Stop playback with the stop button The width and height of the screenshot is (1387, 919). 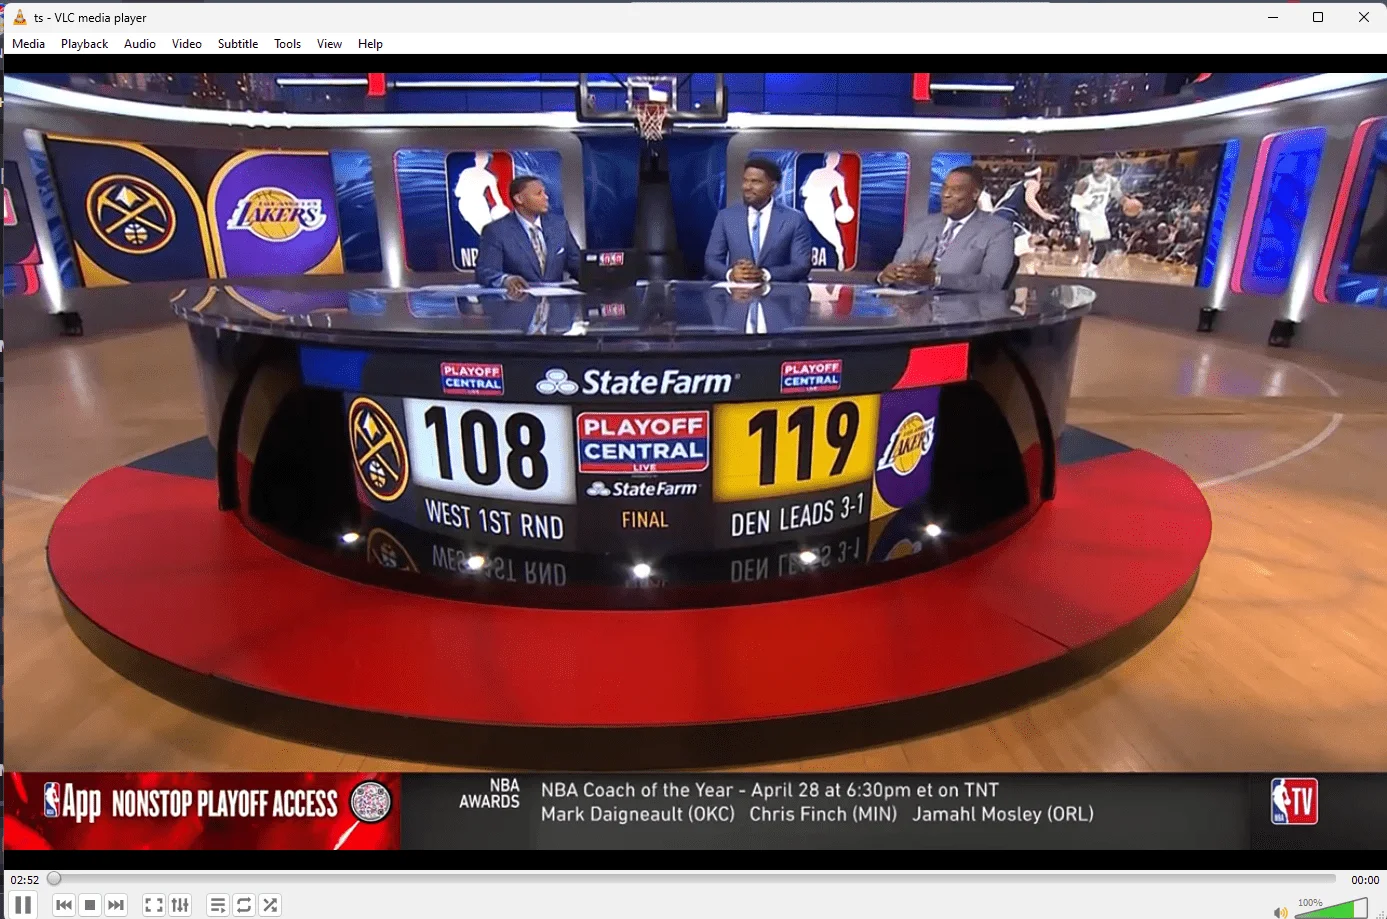[x=90, y=905]
